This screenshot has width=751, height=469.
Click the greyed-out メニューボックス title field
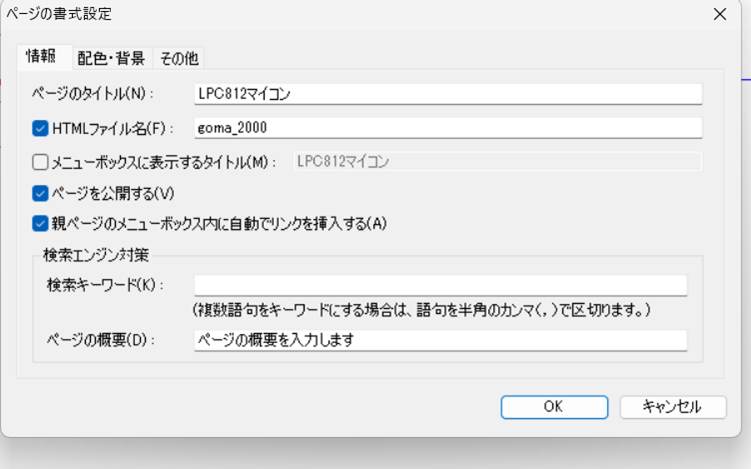496,161
